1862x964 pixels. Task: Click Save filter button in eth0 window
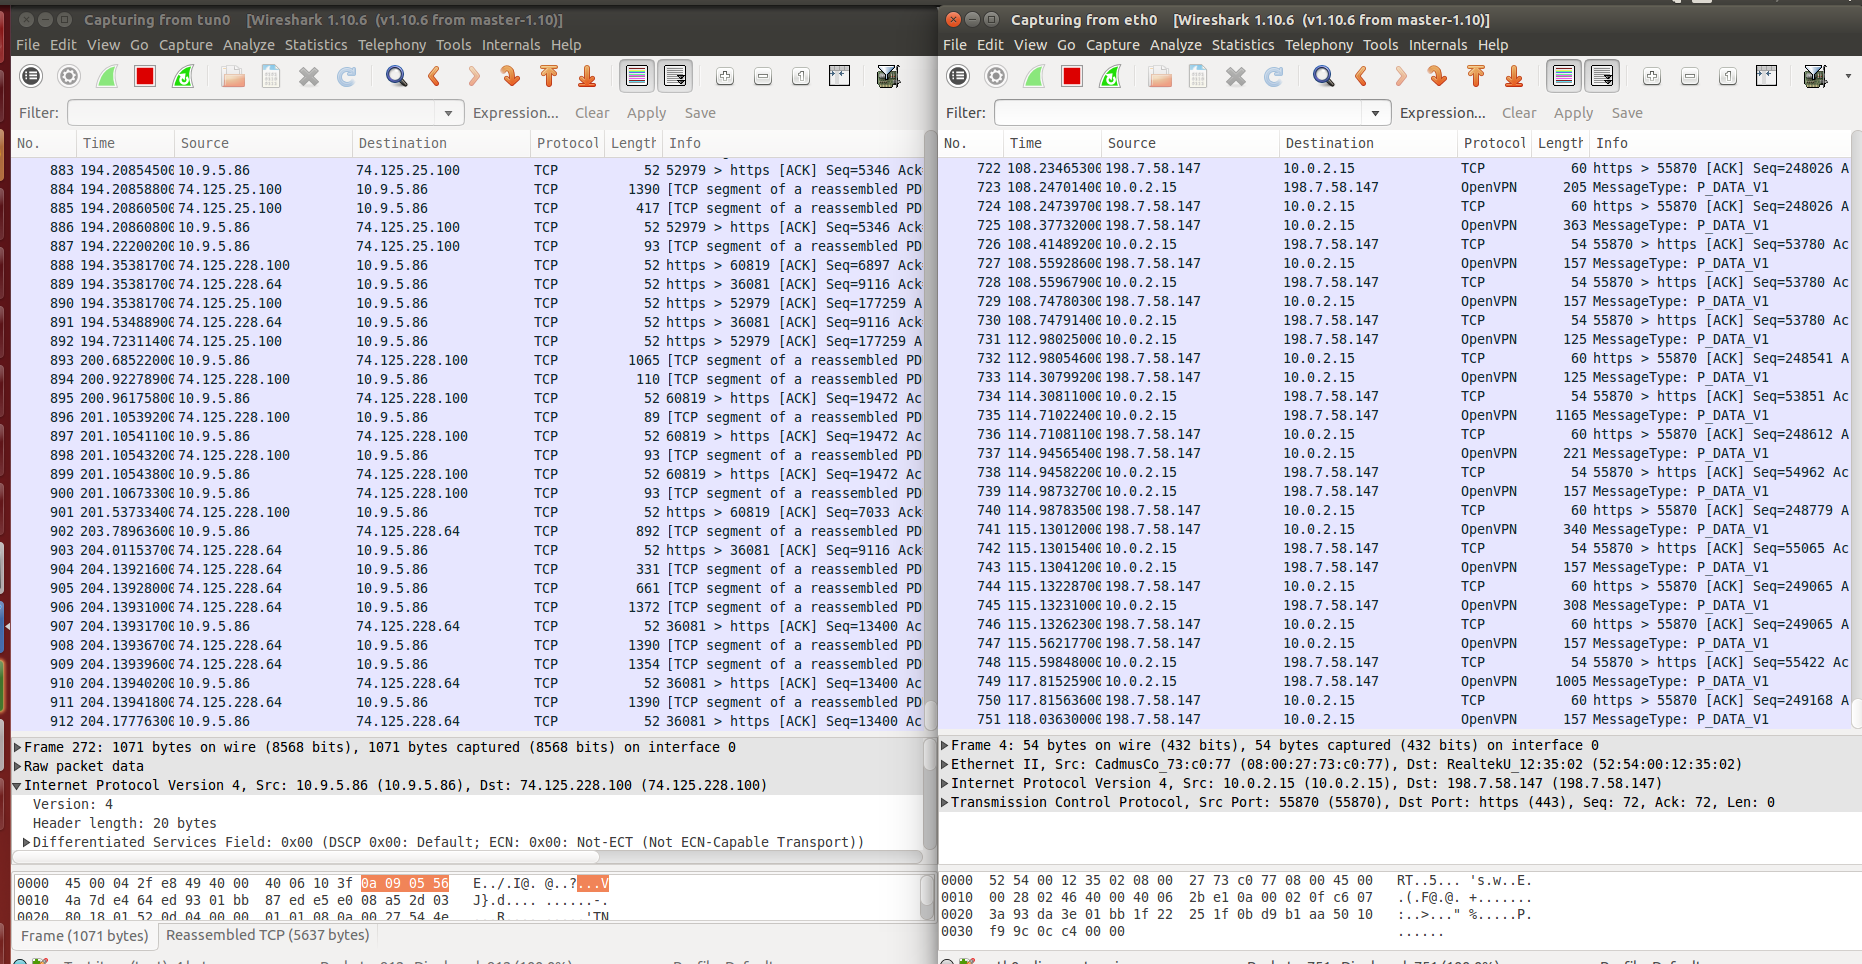click(x=1627, y=113)
